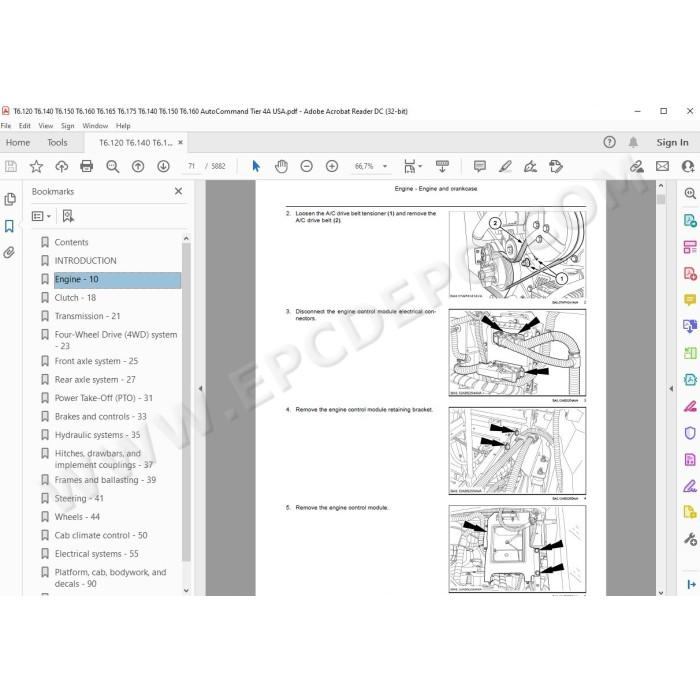Viewport: 700px width, 700px height.
Task: Click the current page number field
Action: [x=192, y=167]
